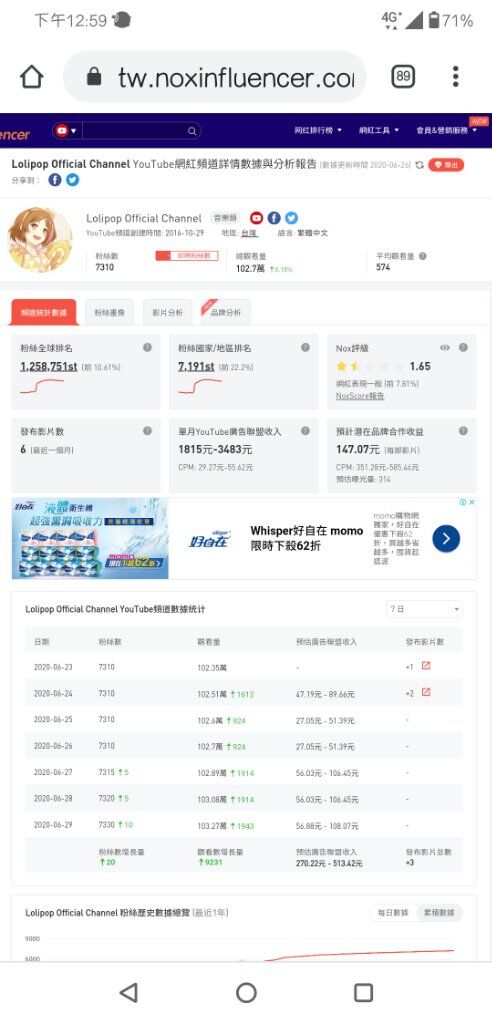Switch to the 影片分析 tab
Screen dimensions: 492x1024
[167, 313]
